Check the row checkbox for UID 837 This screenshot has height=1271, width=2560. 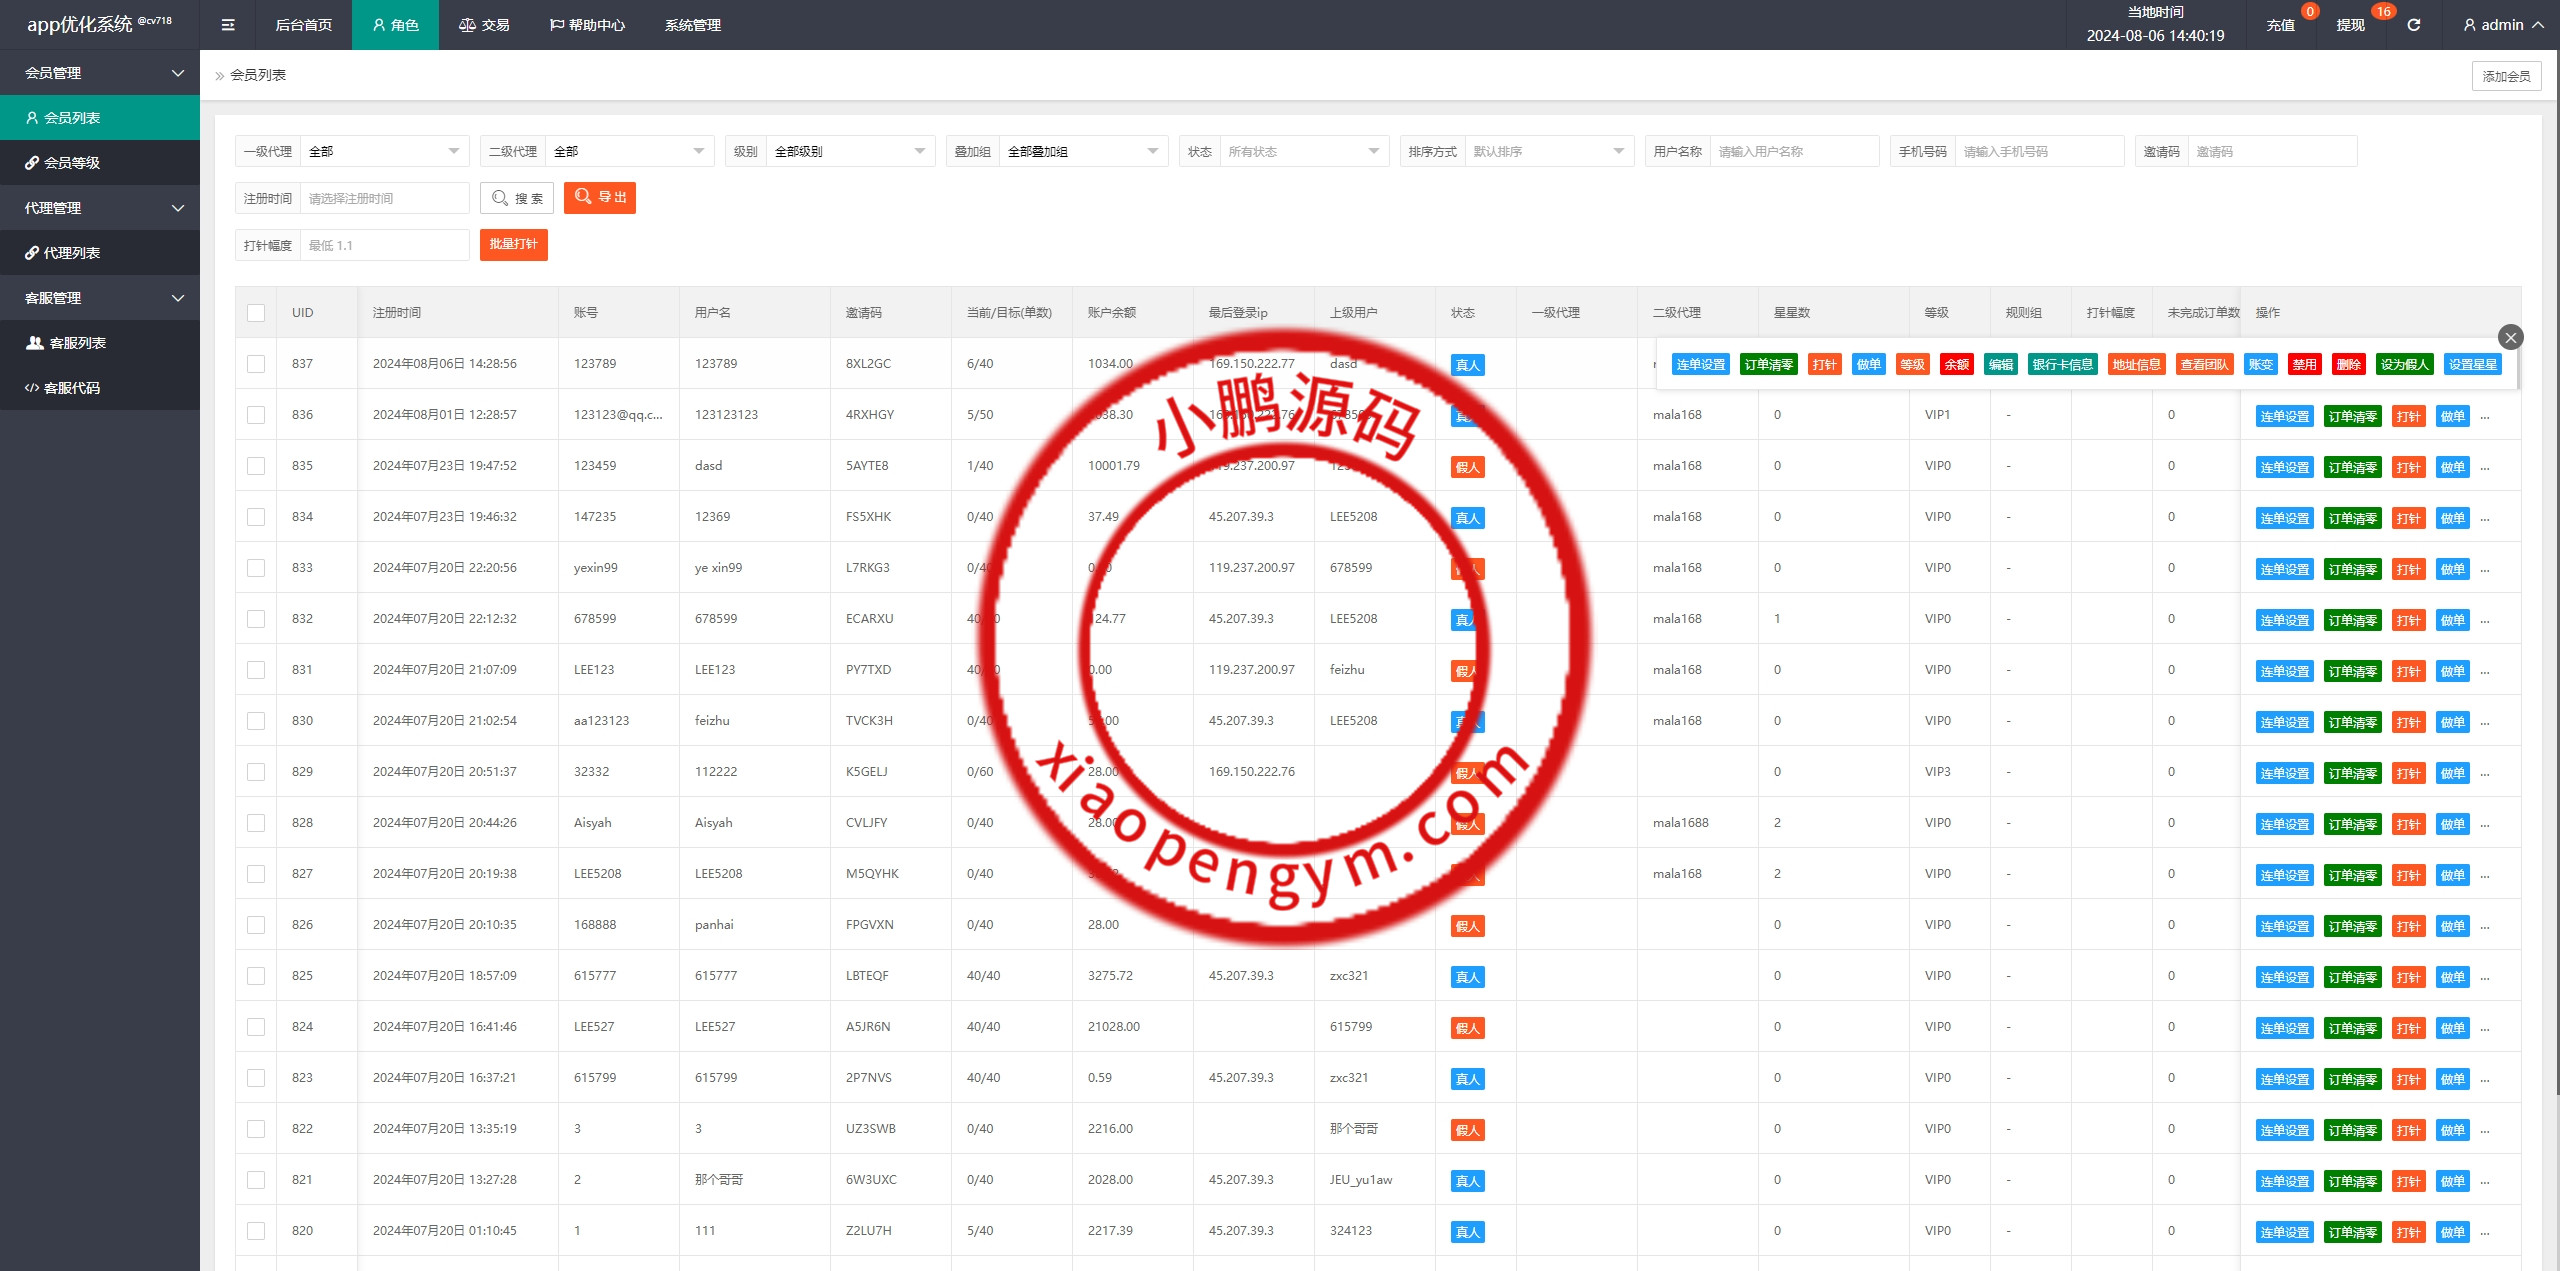(256, 364)
